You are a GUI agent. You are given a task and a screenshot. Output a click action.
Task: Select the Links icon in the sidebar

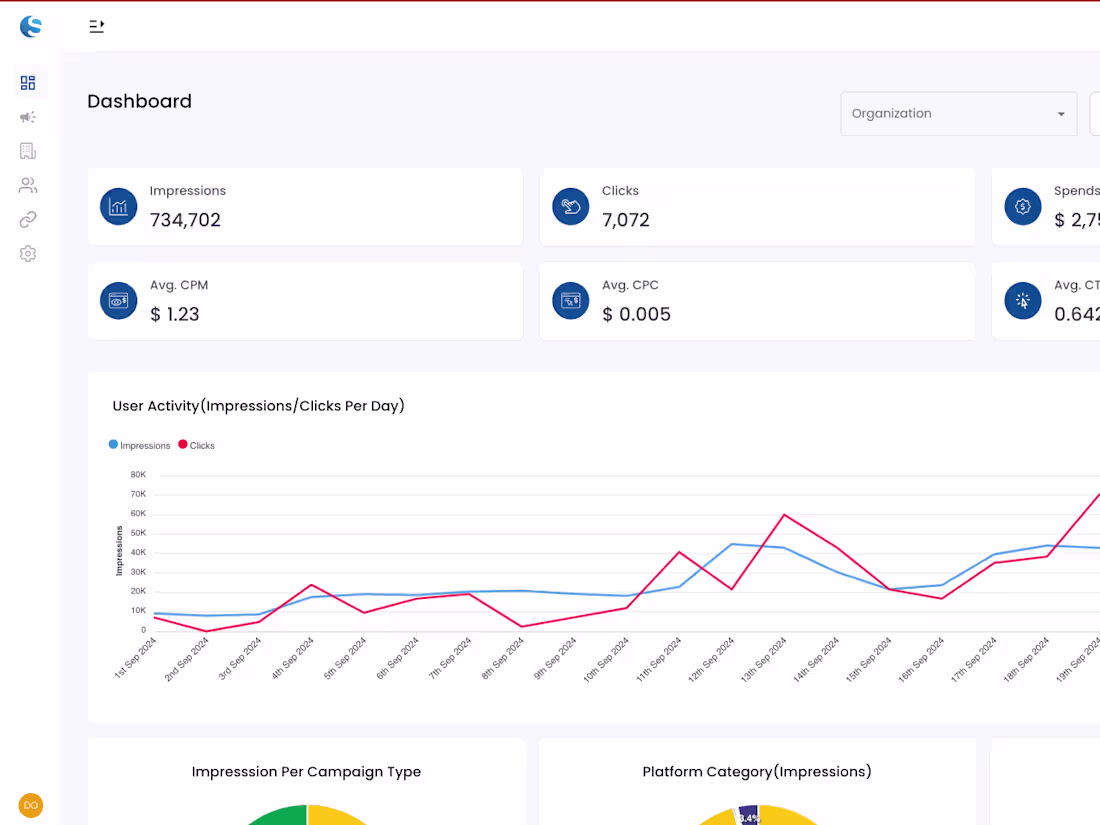28,219
